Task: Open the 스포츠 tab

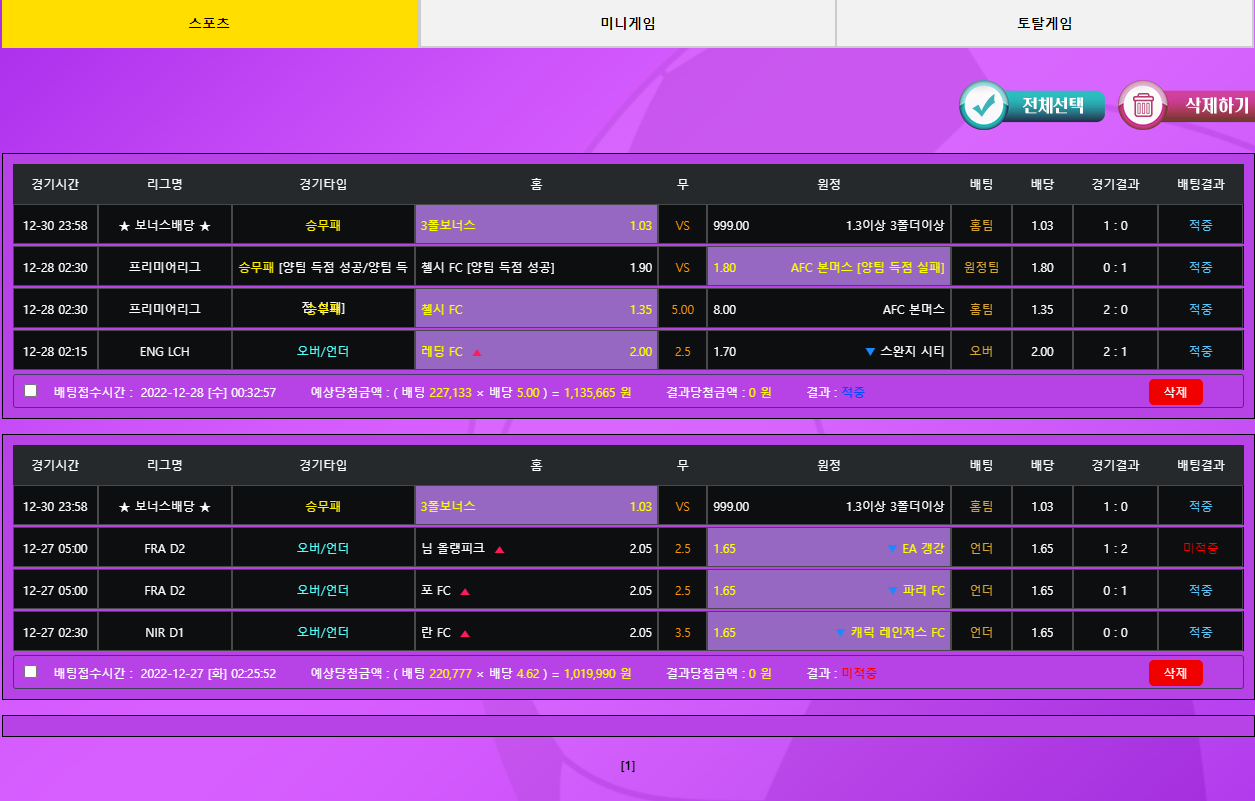Action: coord(209,24)
